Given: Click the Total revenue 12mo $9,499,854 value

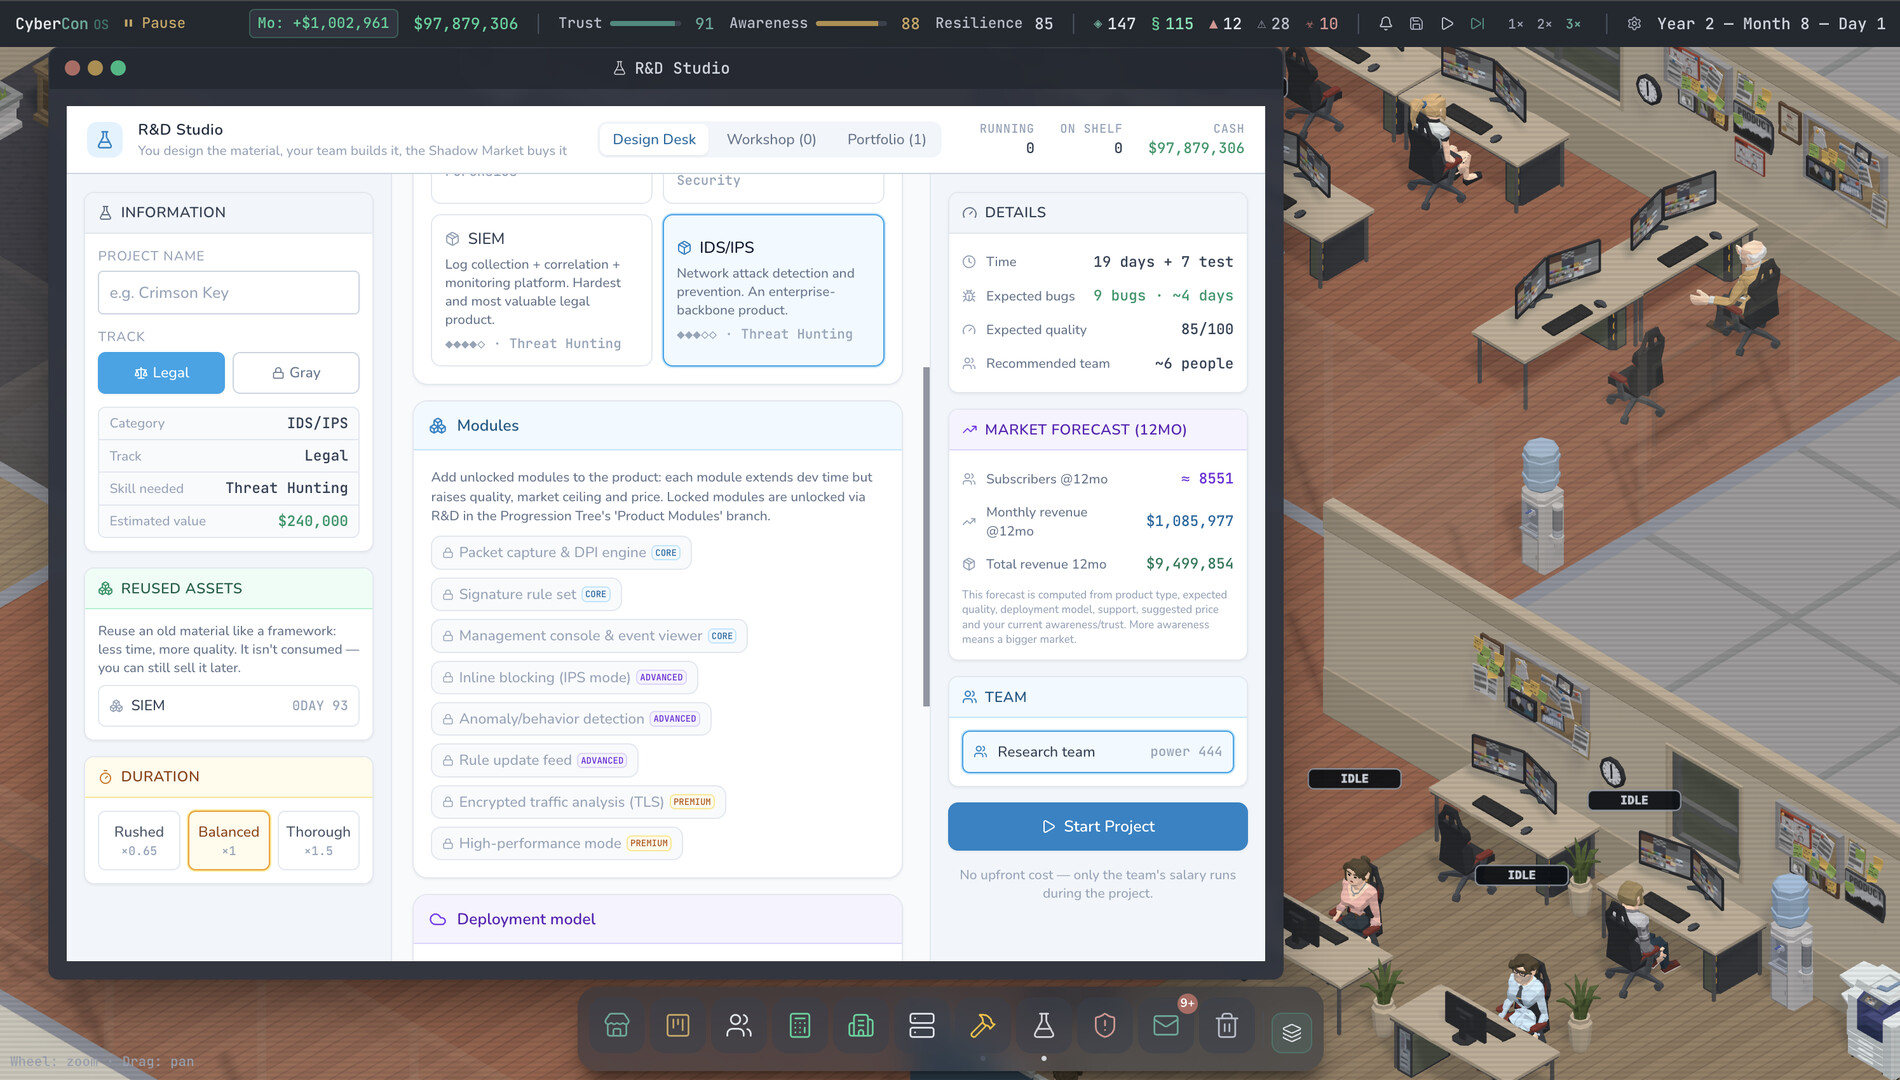Looking at the screenshot, I should (1189, 564).
